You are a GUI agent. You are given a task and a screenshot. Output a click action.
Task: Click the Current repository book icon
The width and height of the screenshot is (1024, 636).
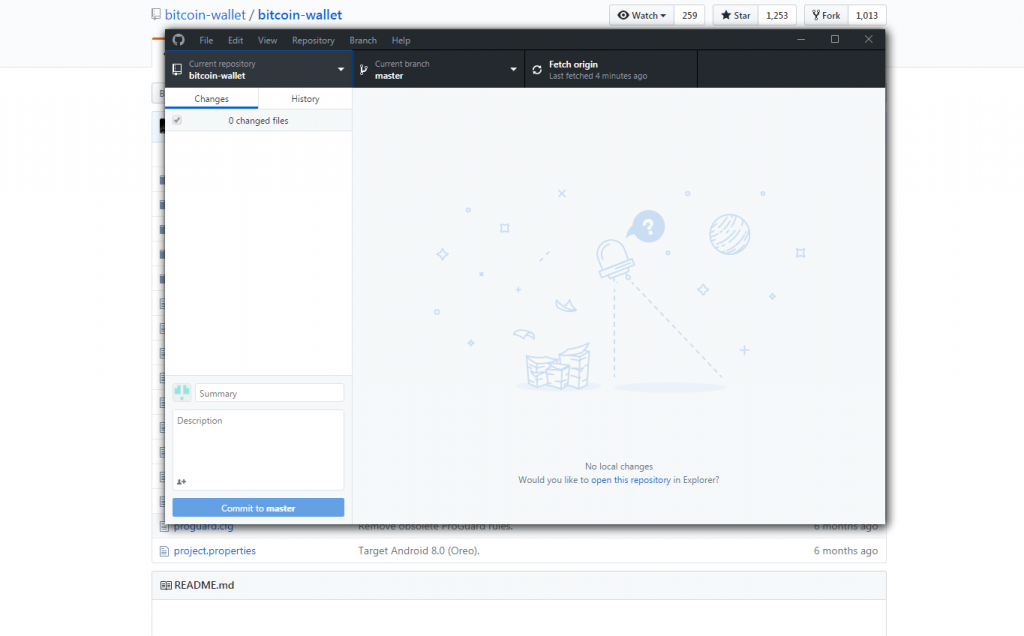[177, 69]
